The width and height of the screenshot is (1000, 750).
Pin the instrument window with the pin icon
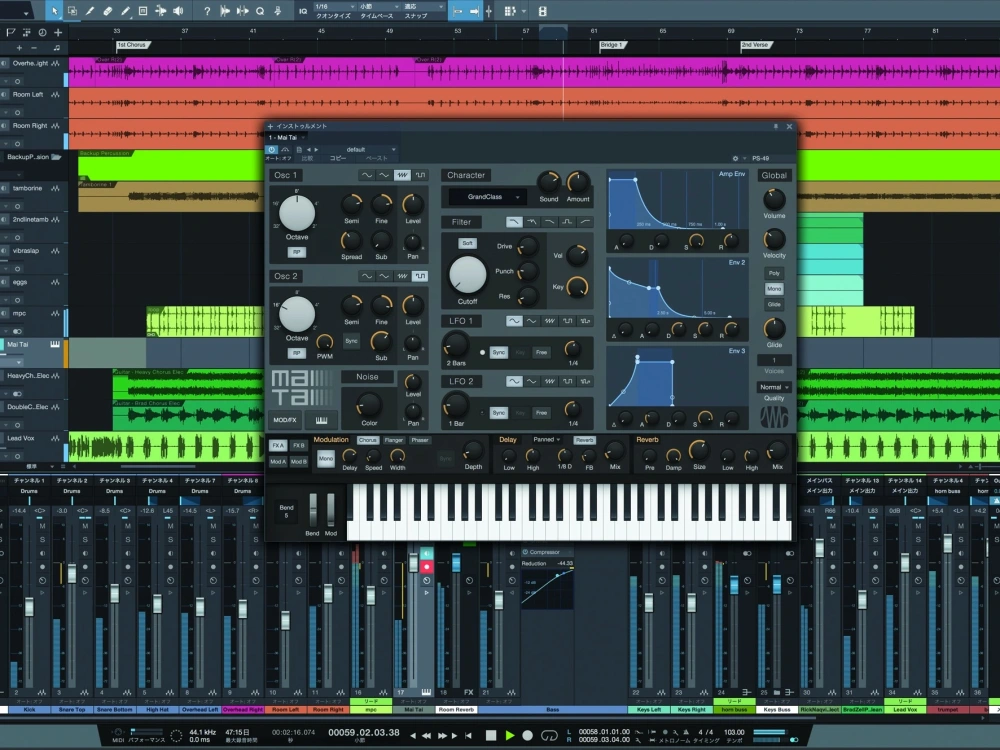pos(776,126)
